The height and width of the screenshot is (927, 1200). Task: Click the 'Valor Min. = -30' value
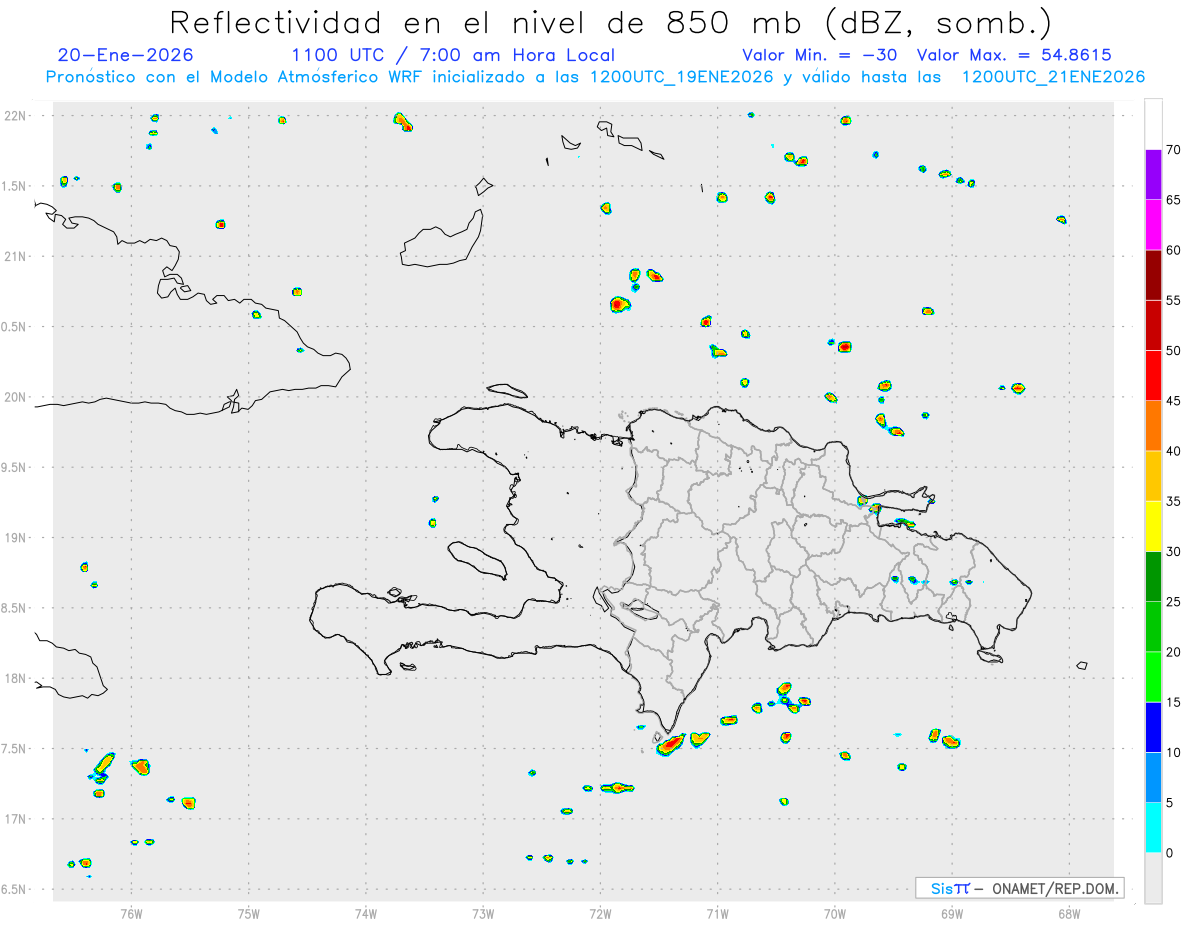(822, 55)
